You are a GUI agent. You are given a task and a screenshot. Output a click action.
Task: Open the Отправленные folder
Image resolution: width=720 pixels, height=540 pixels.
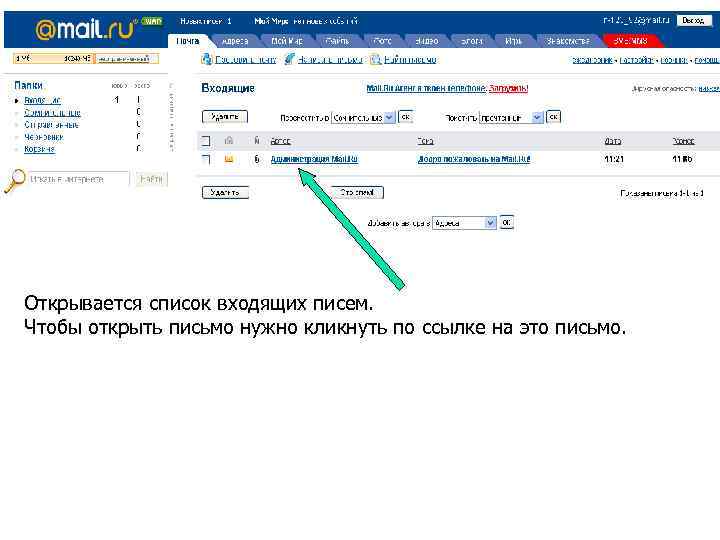point(51,125)
